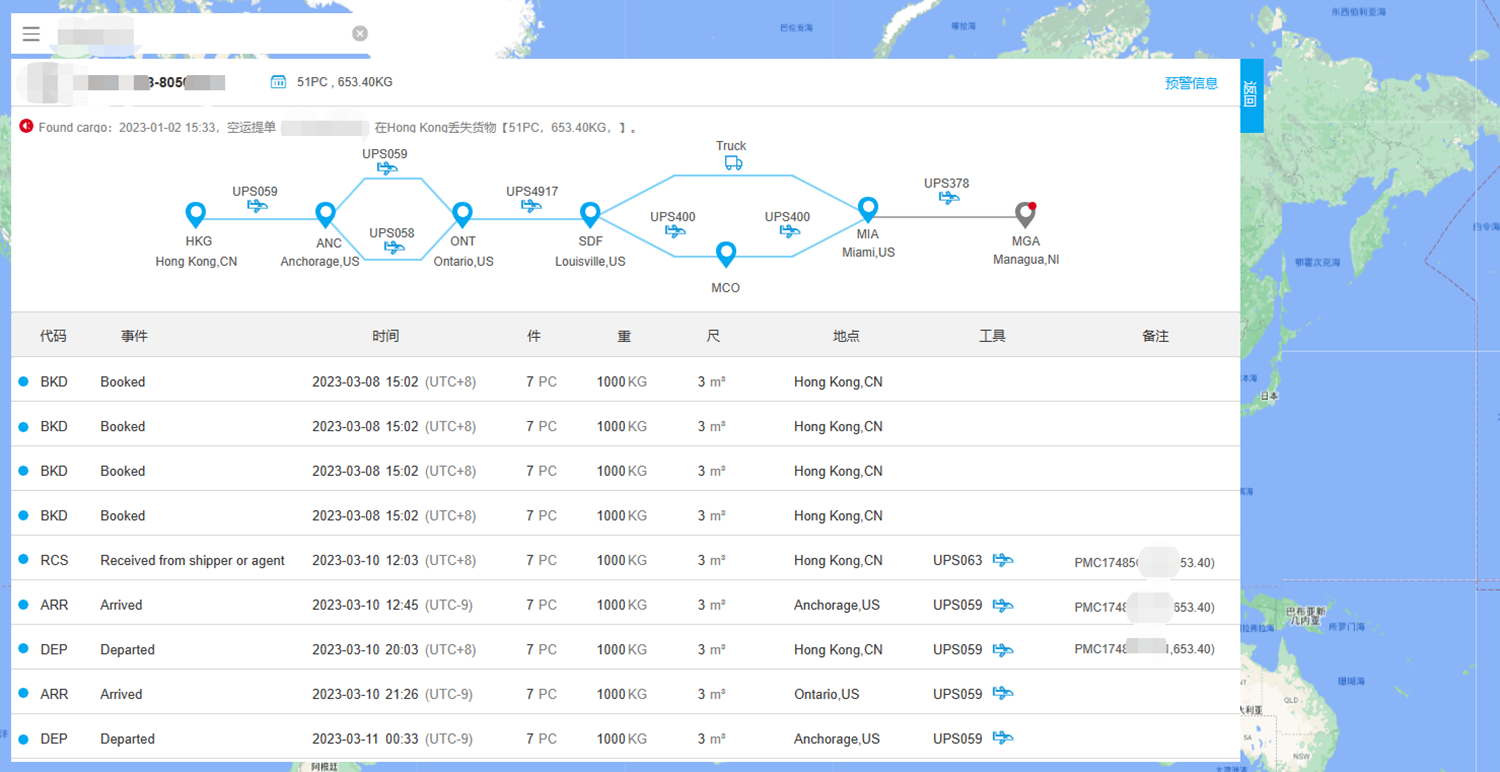Viewport: 1500px width, 772px height.
Task: Click plane icon in 00:33 Departed row
Action: (x=1003, y=739)
